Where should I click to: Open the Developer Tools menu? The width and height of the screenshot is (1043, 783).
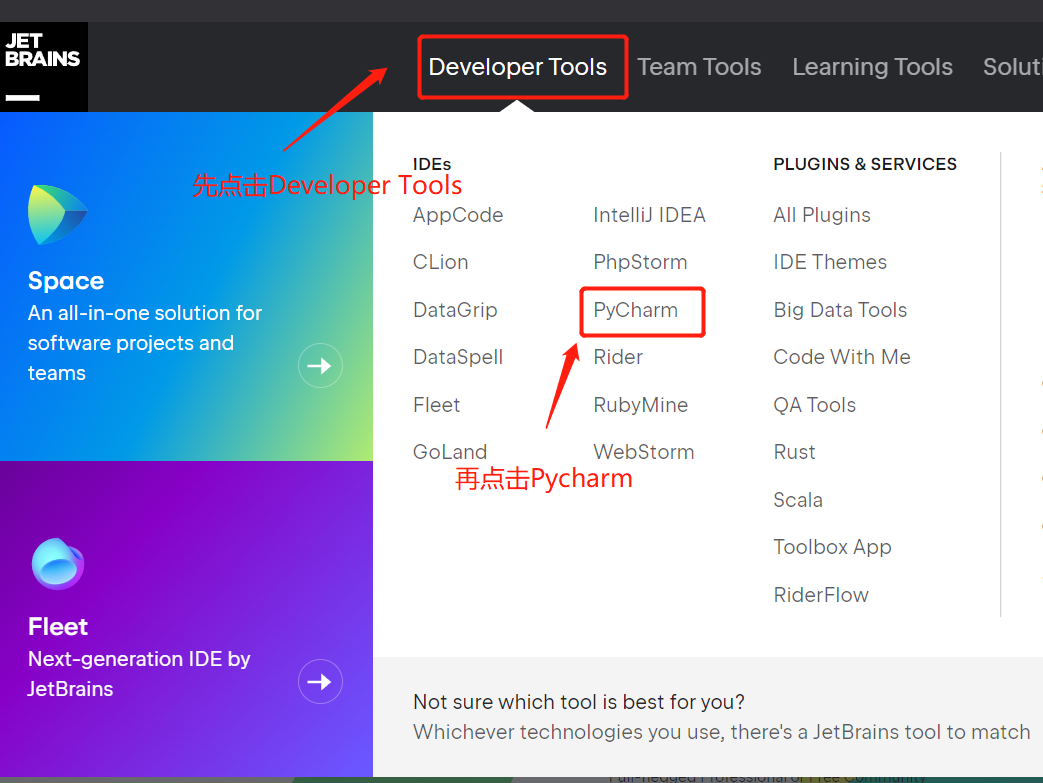click(x=518, y=67)
